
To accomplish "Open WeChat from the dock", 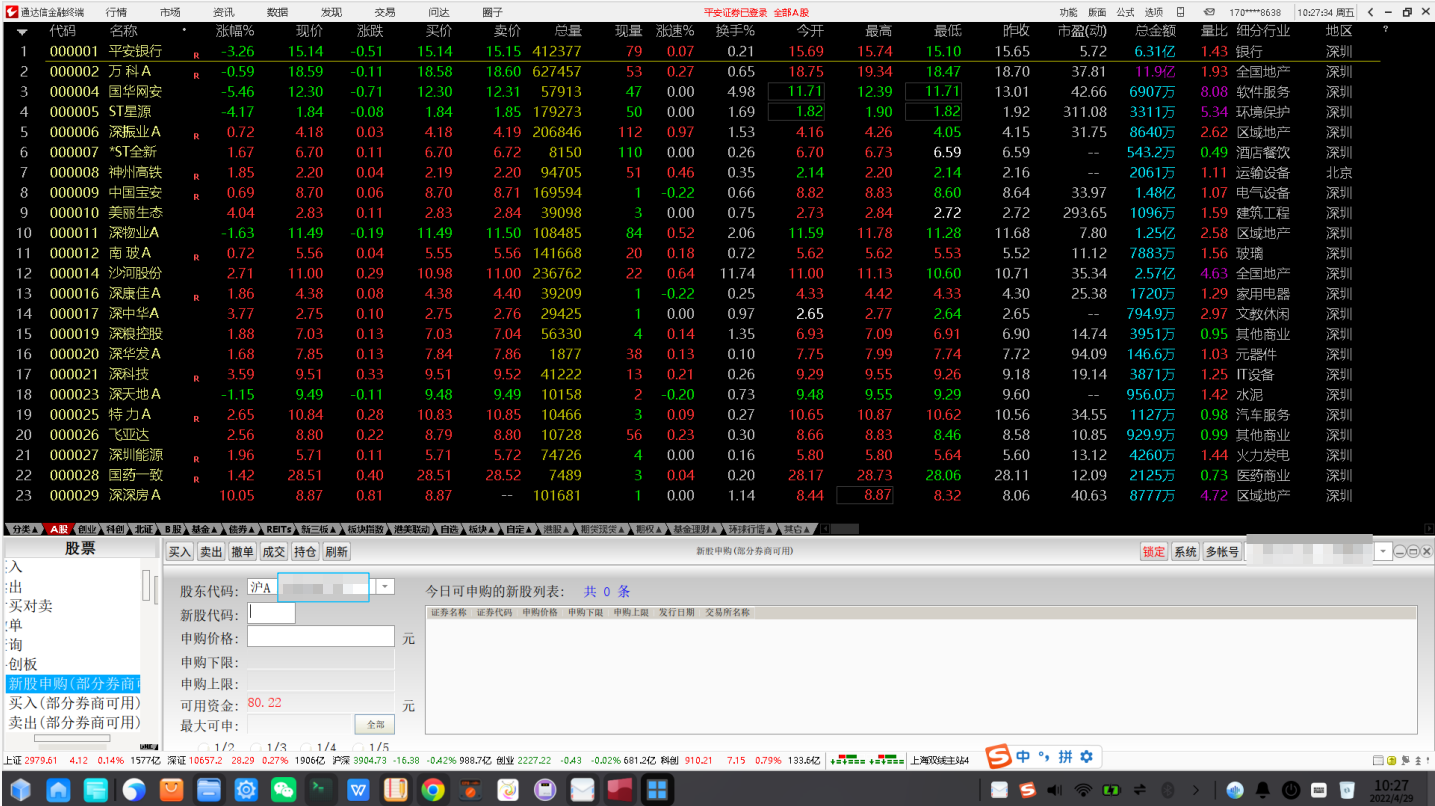I will (x=284, y=790).
